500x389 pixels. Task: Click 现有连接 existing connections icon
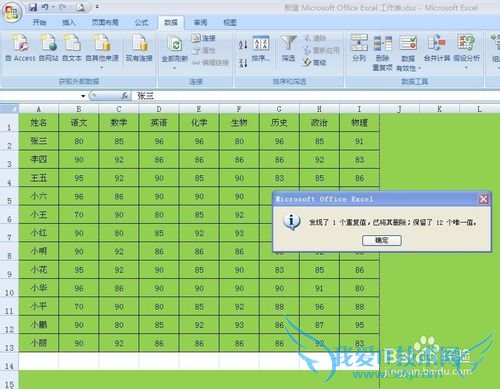click(x=139, y=48)
